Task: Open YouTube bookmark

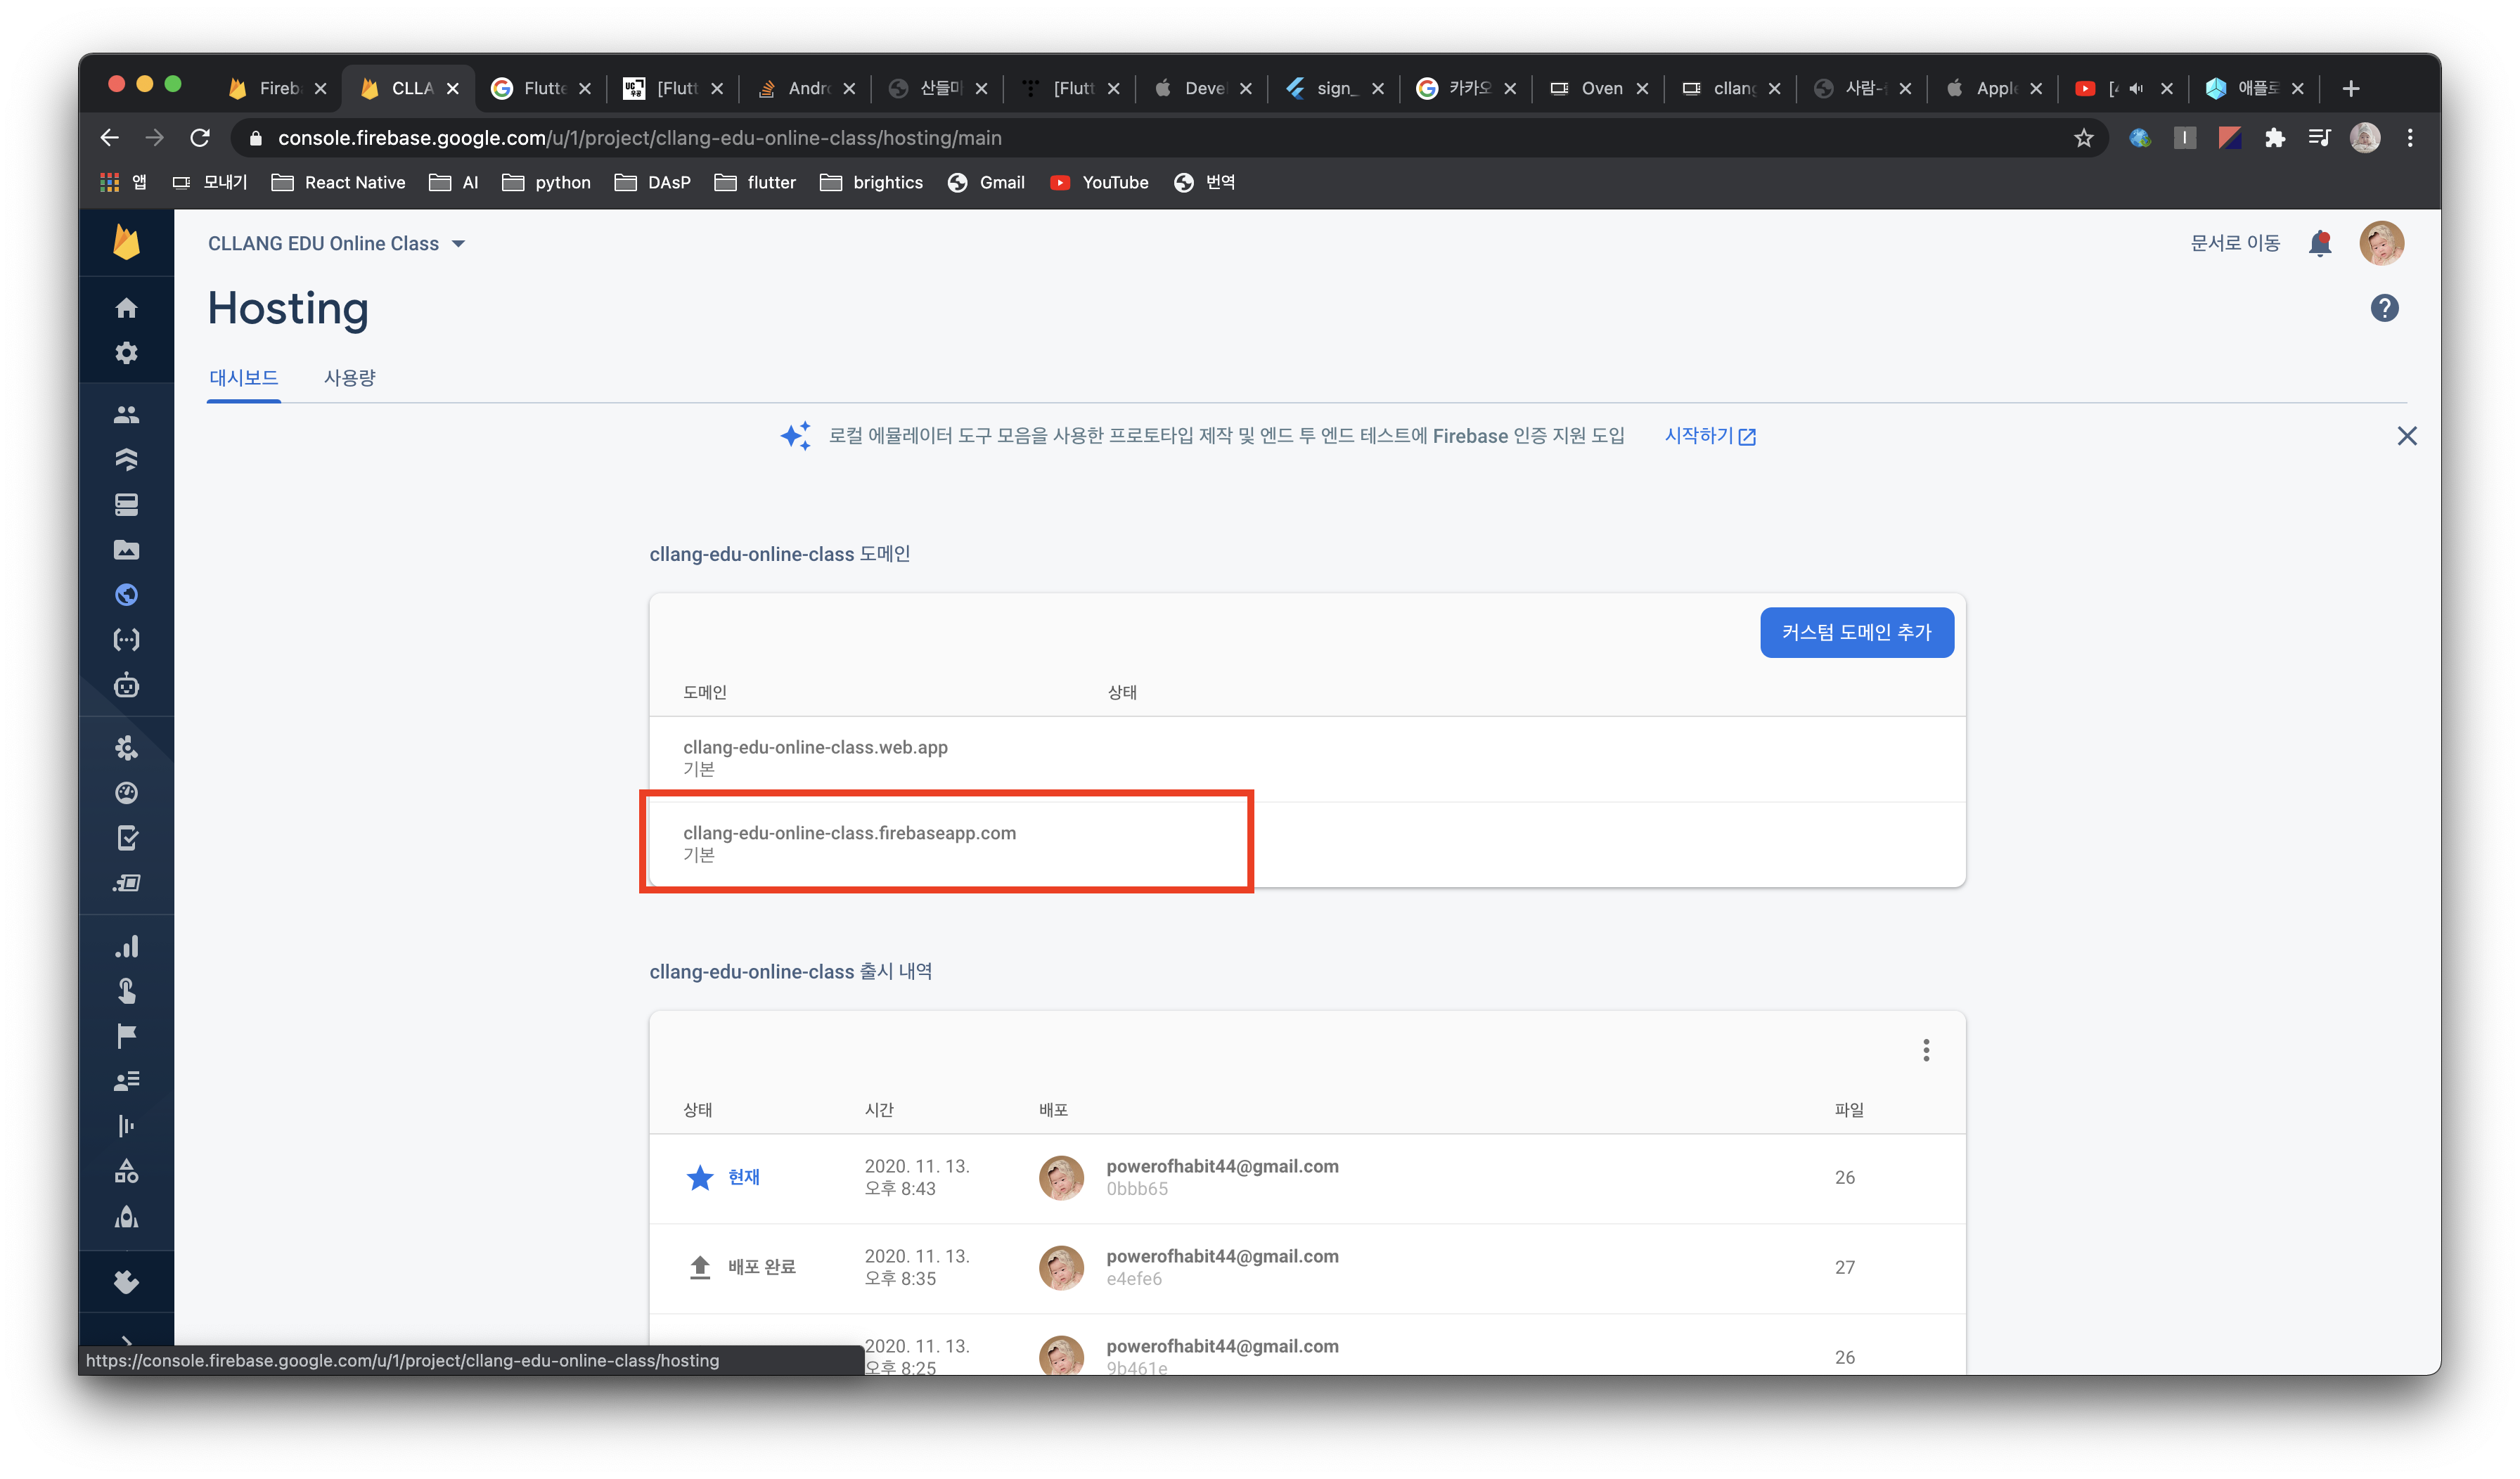Action: pos(1099,182)
